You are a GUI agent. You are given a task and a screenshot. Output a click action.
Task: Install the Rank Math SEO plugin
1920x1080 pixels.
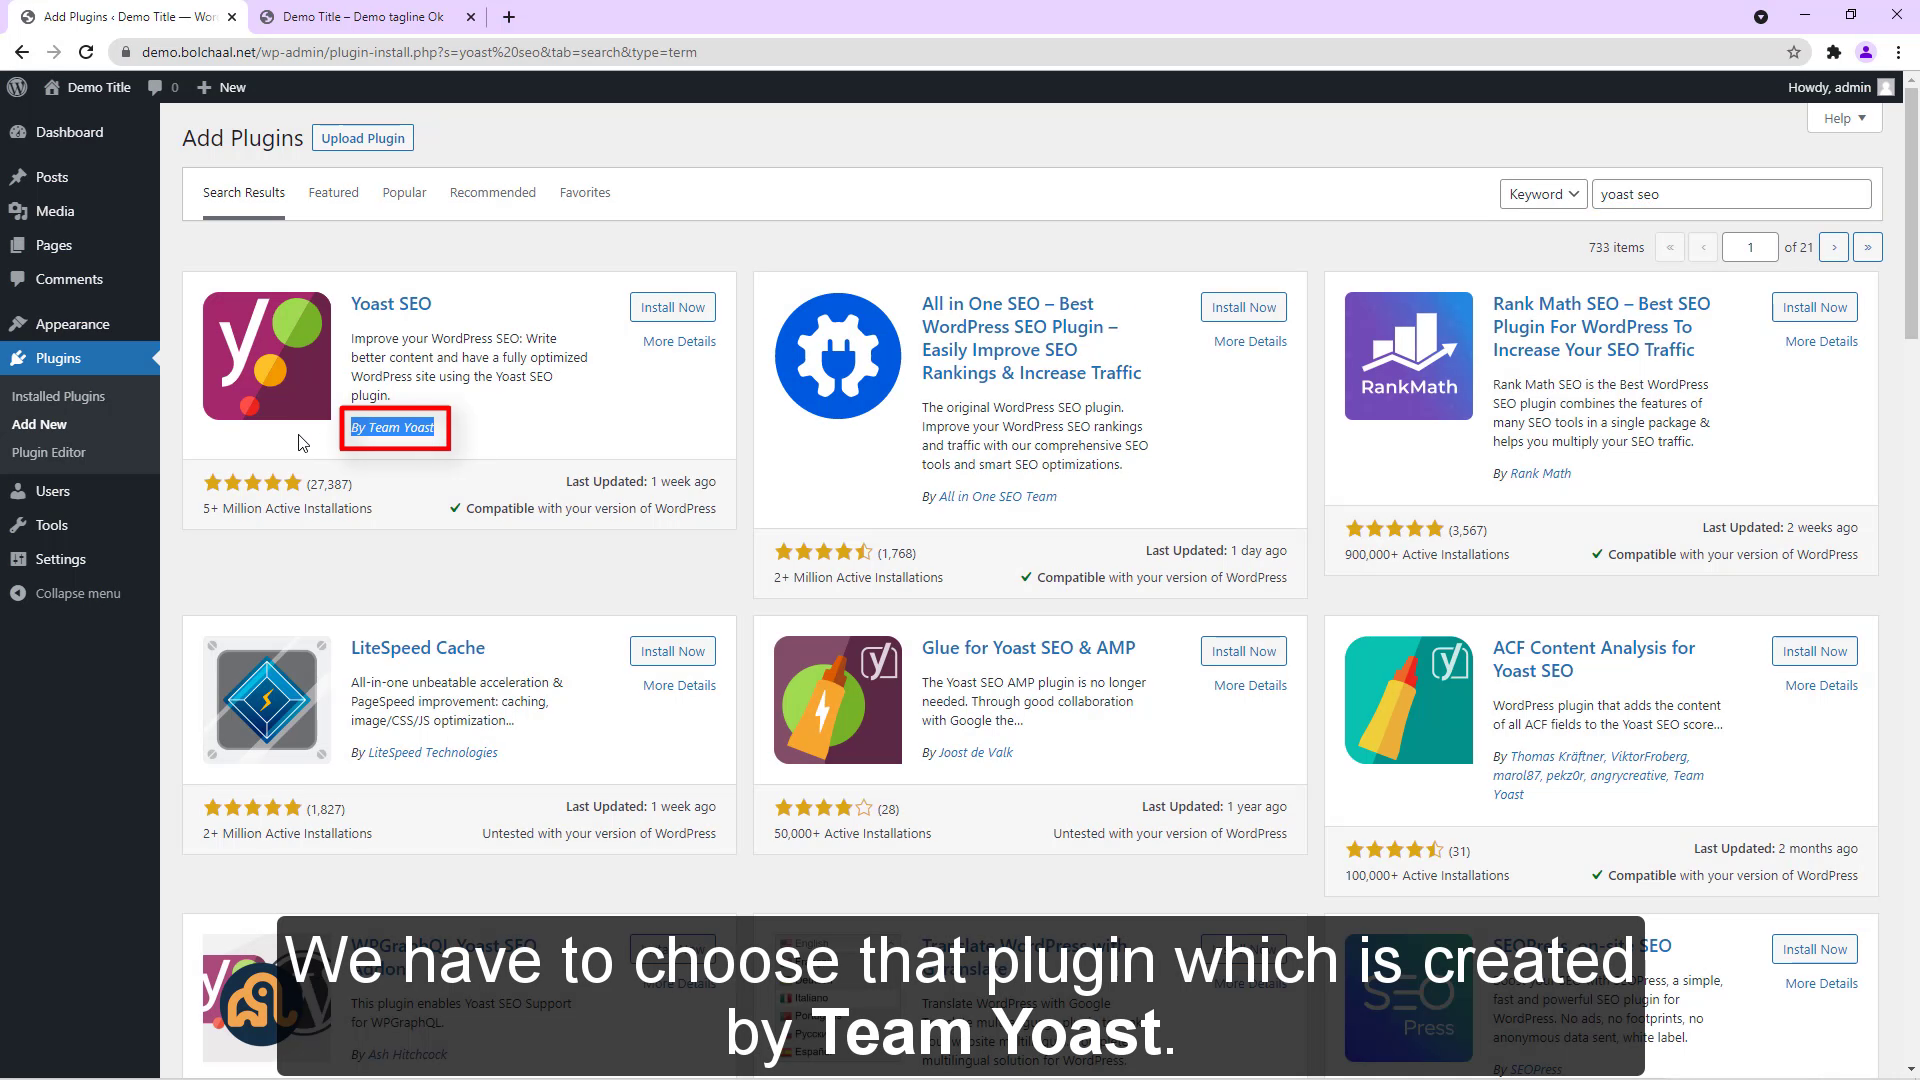[x=1815, y=307]
